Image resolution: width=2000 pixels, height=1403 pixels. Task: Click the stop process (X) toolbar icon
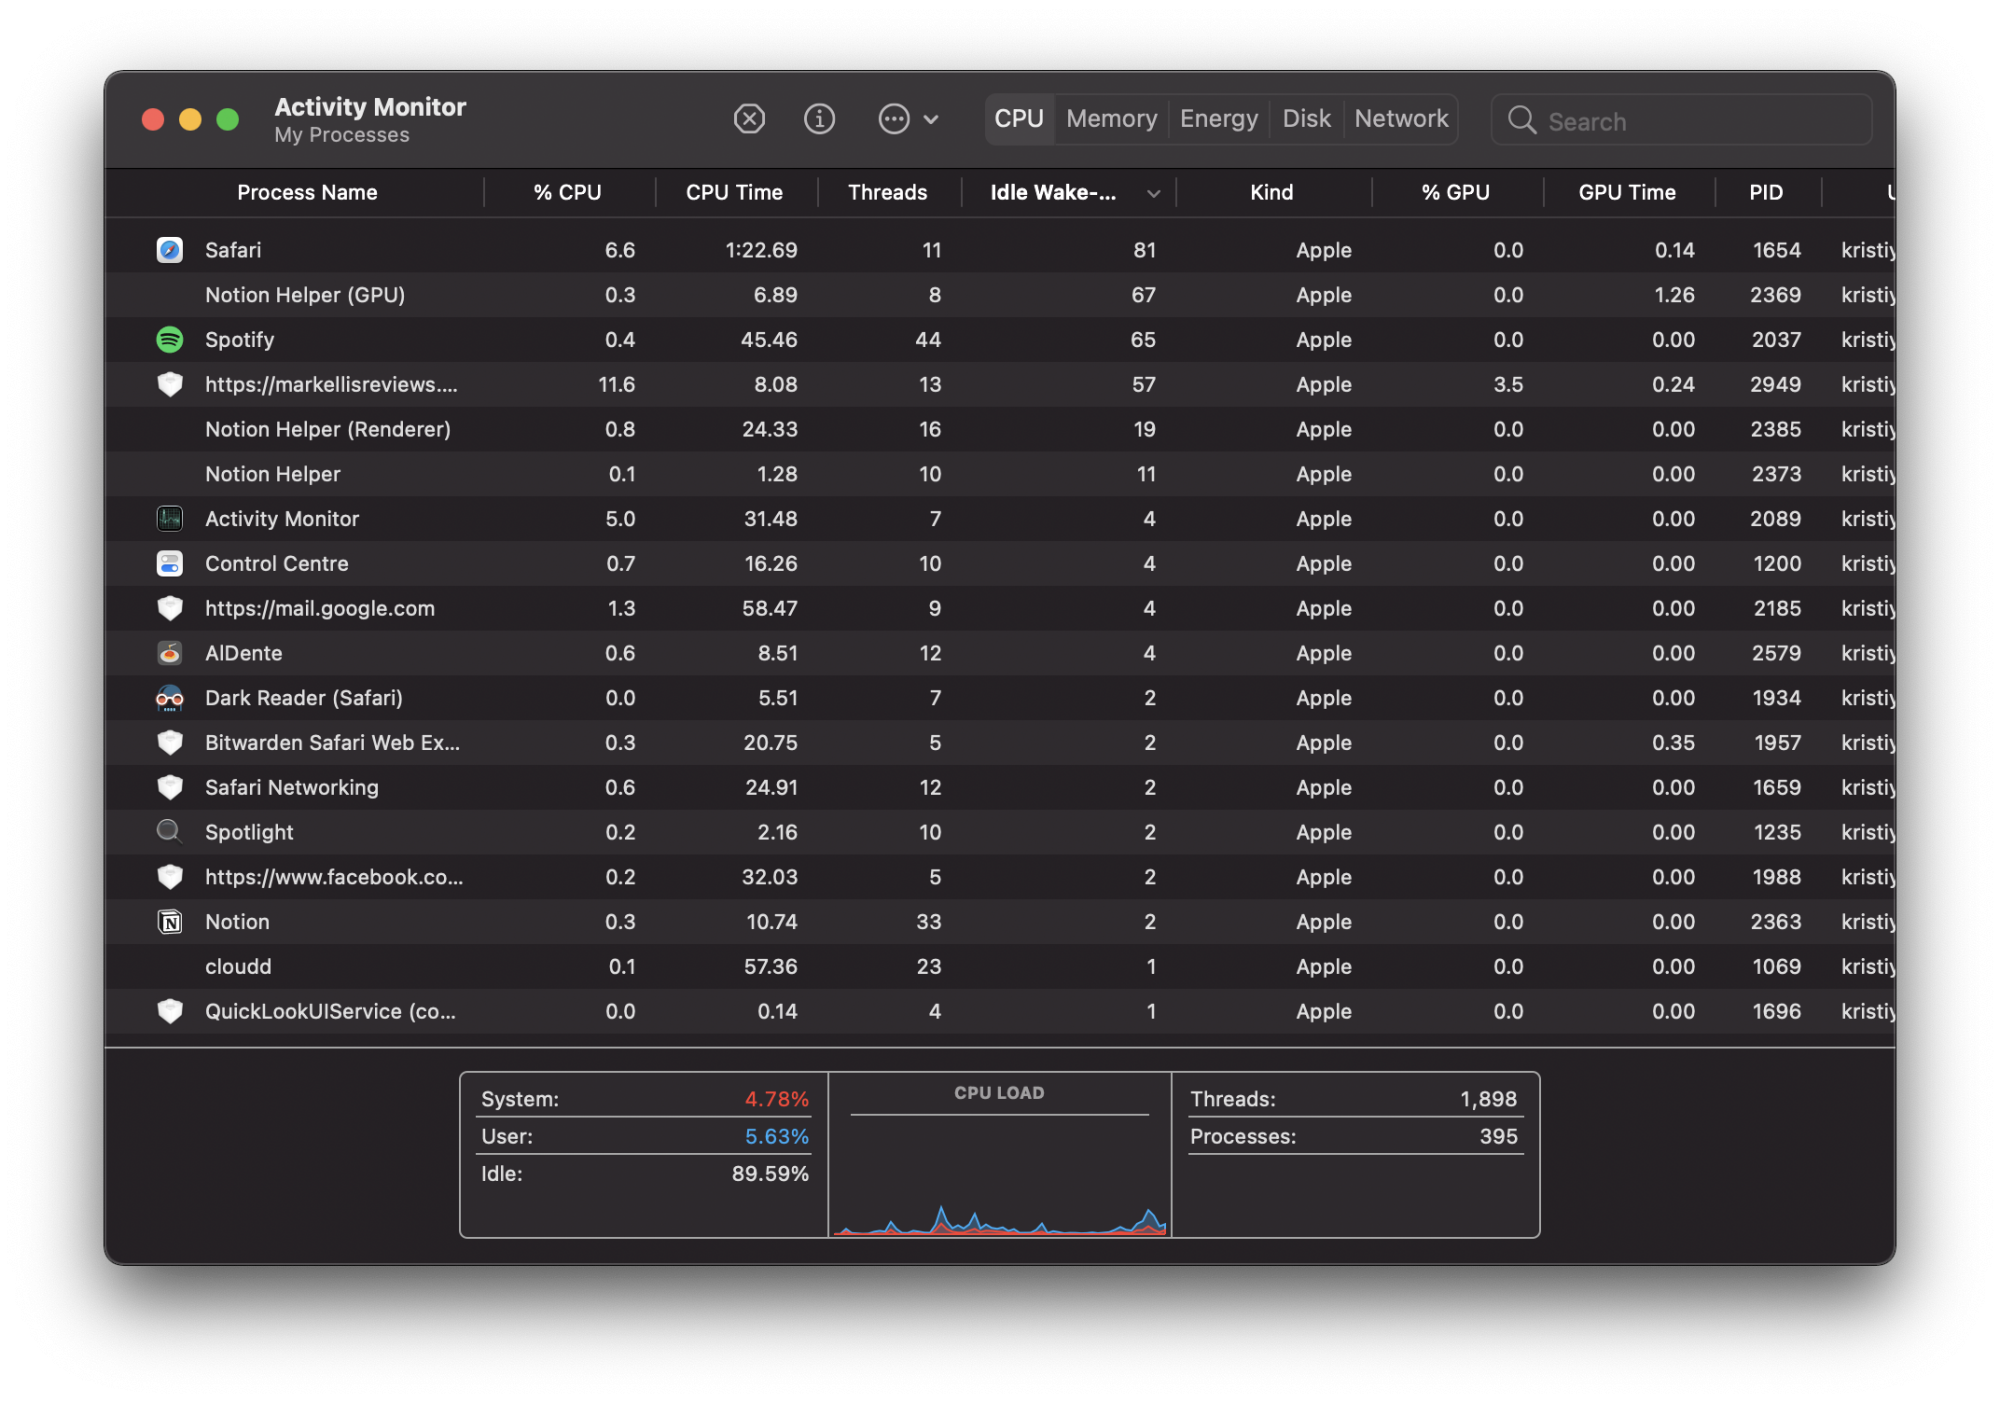point(749,119)
